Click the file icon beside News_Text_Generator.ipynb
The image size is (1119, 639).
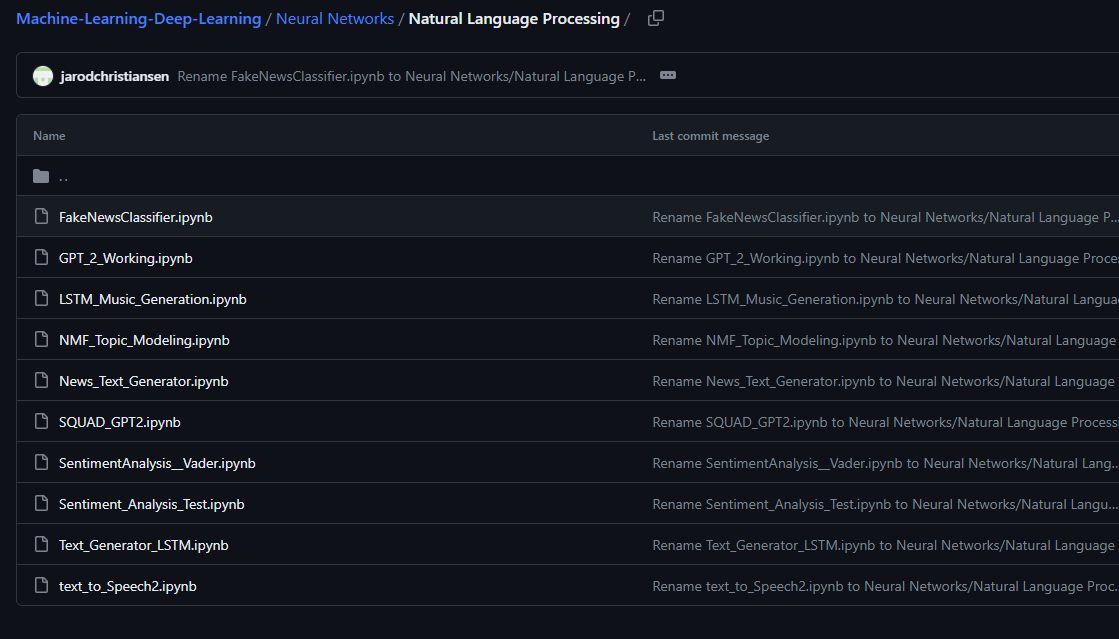[x=41, y=381]
